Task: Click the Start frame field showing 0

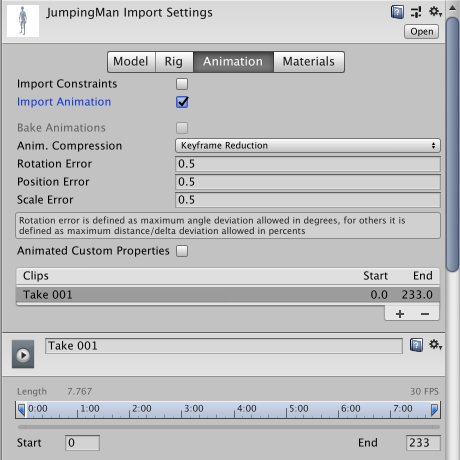Action: pyautogui.click(x=82, y=443)
